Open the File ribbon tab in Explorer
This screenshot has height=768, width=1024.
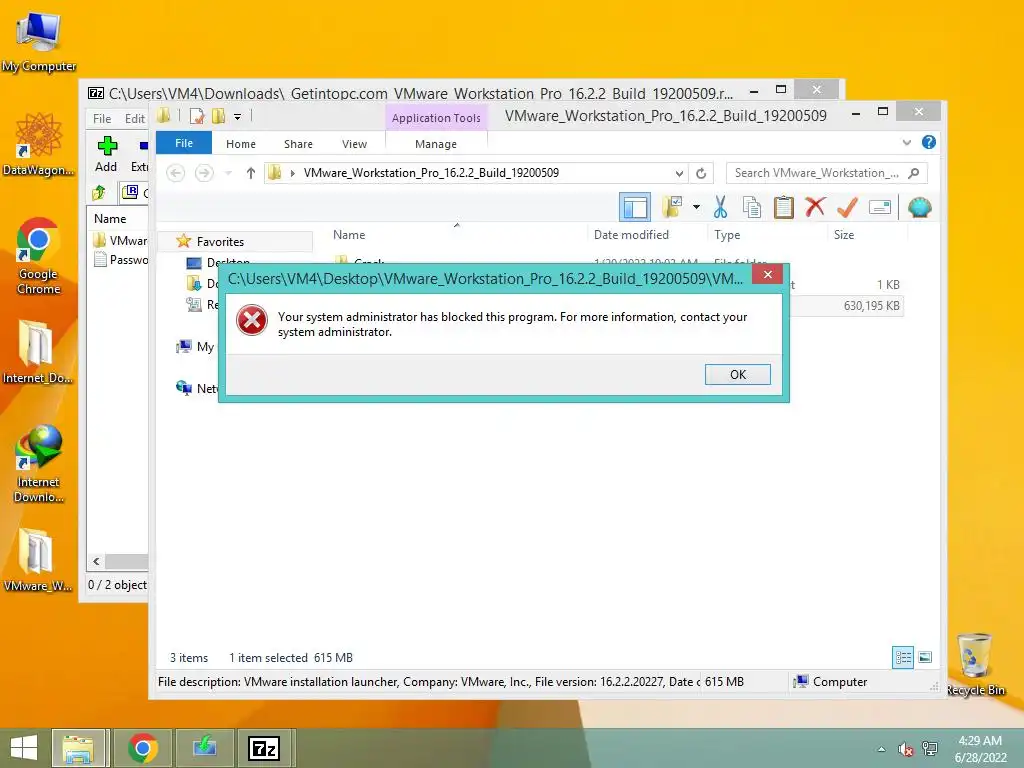click(x=184, y=143)
